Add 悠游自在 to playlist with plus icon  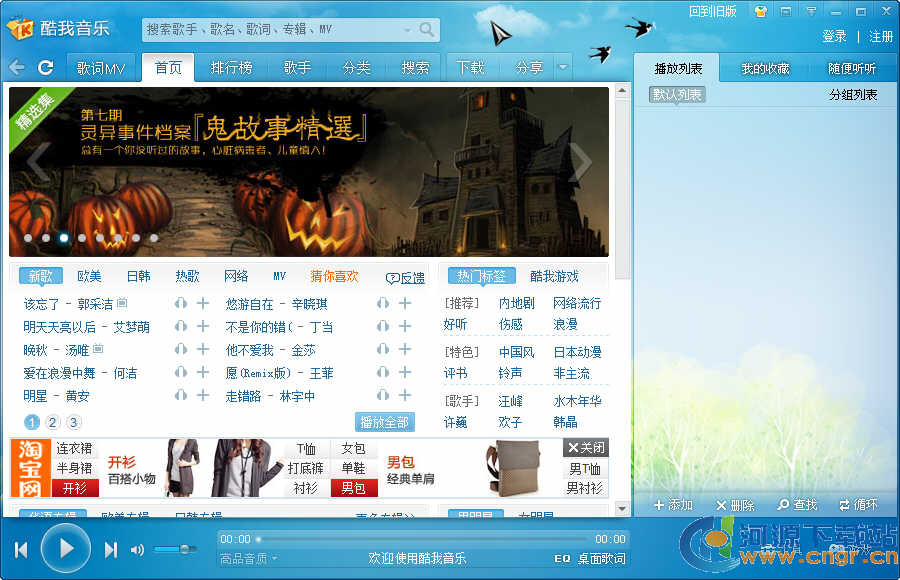click(405, 304)
